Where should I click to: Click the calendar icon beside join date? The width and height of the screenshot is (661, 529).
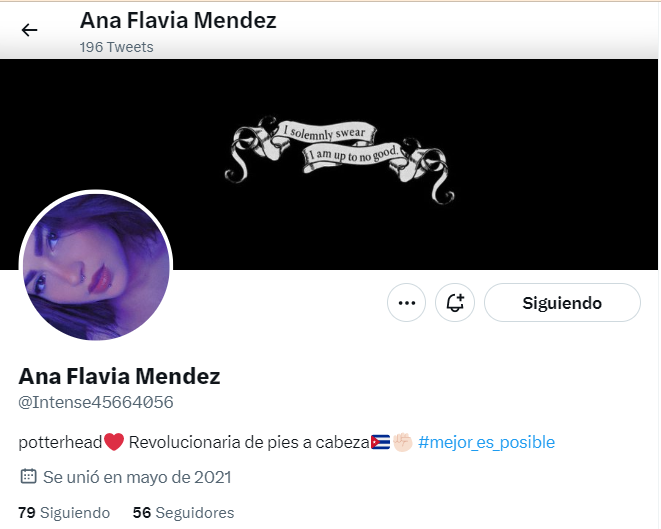click(x=28, y=477)
